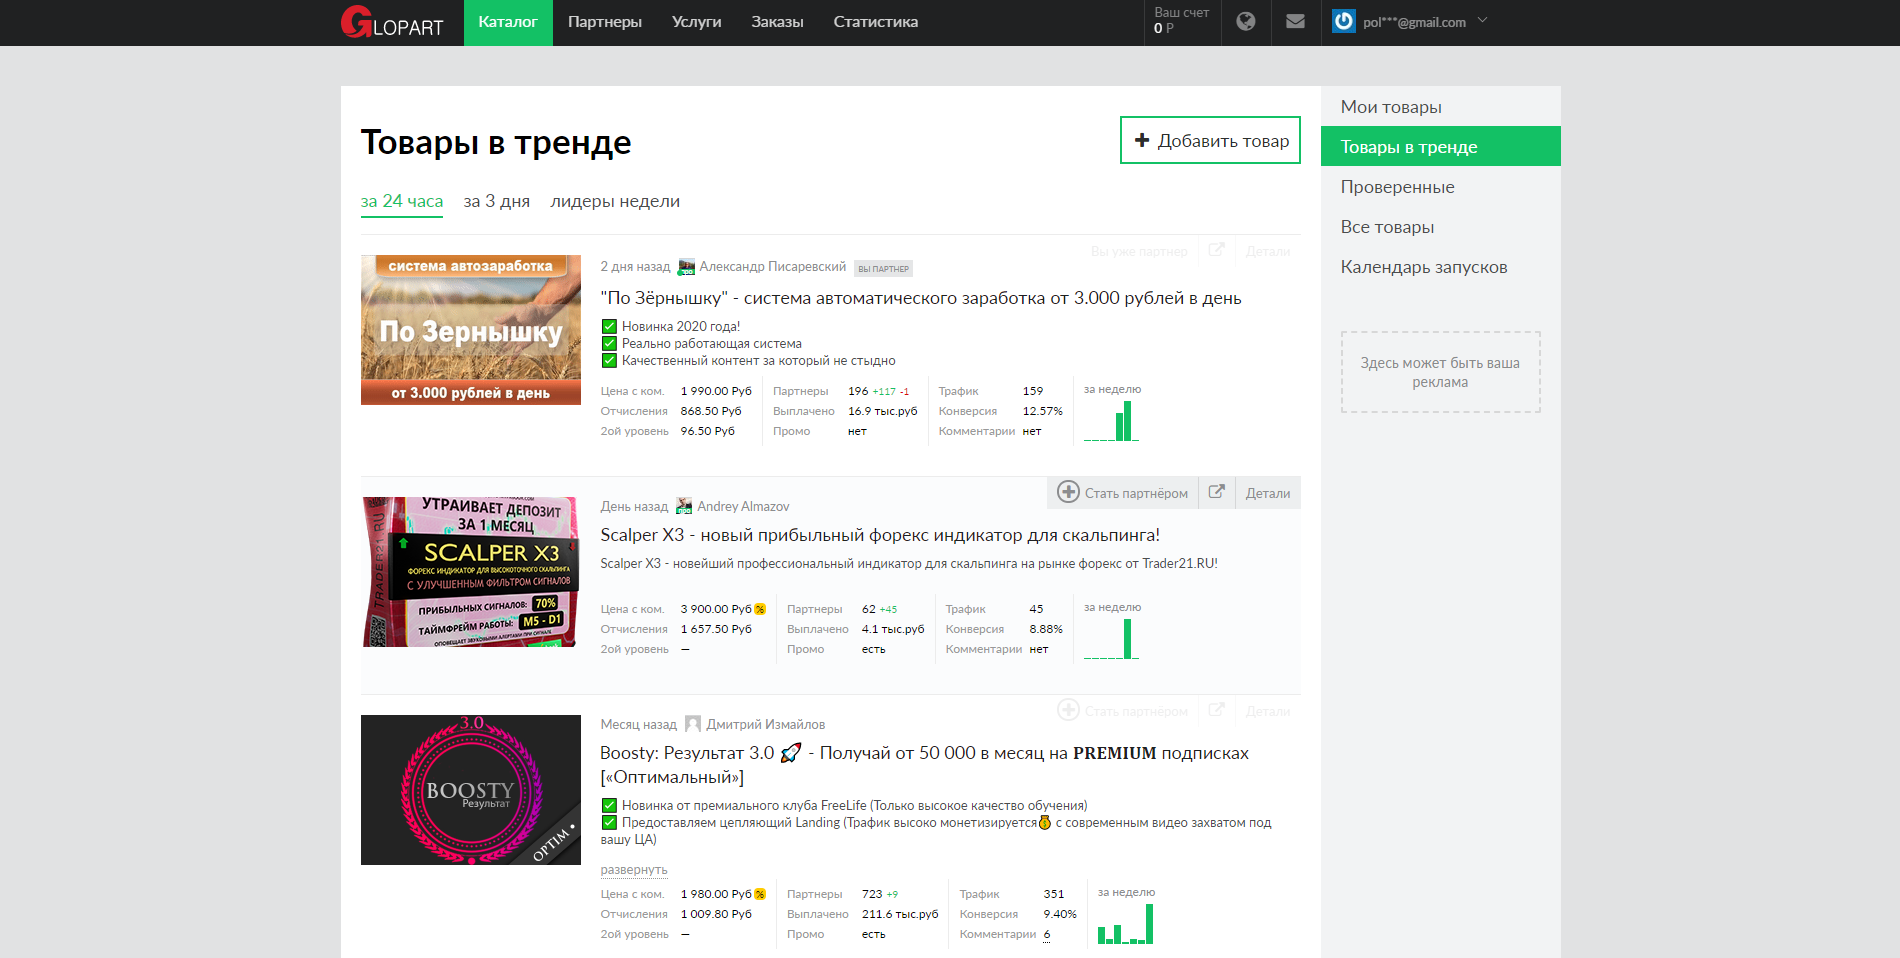
Task: Click Стать партнёром for Scalper X3
Action: 1122,493
